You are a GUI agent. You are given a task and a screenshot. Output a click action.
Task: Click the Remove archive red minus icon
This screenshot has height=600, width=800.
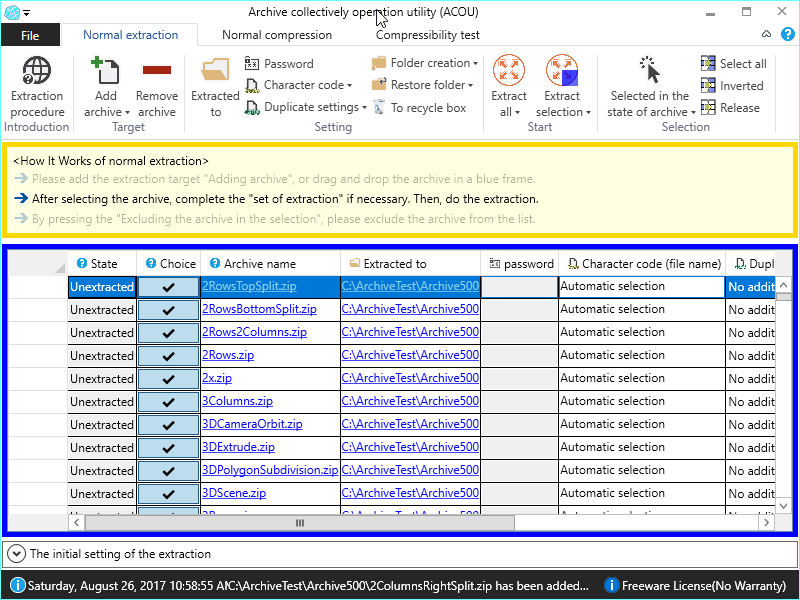click(x=157, y=70)
